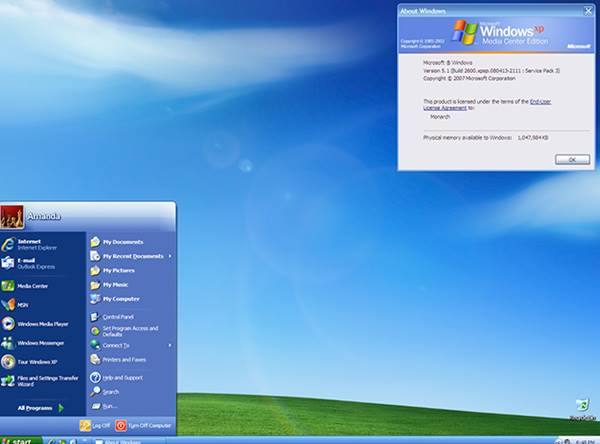Click OK in About Windows dialog
The image size is (600, 444).
click(x=572, y=160)
